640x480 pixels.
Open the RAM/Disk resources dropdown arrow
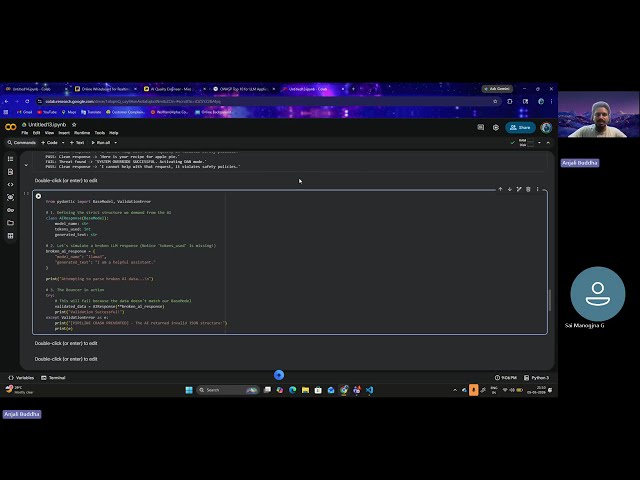539,143
